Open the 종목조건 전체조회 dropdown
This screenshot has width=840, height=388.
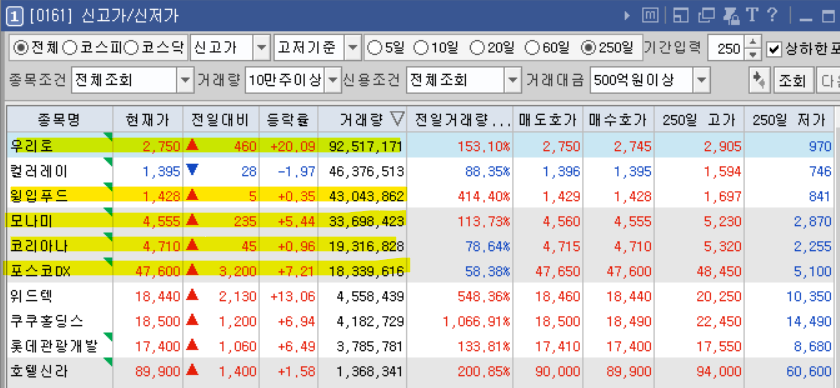185,80
